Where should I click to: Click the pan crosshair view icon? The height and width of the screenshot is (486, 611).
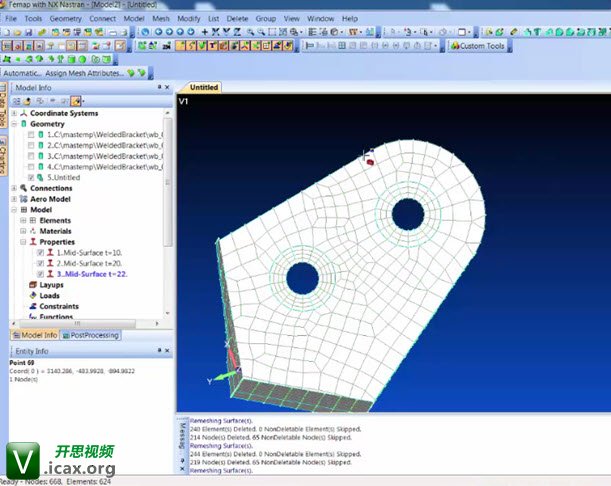click(205, 32)
